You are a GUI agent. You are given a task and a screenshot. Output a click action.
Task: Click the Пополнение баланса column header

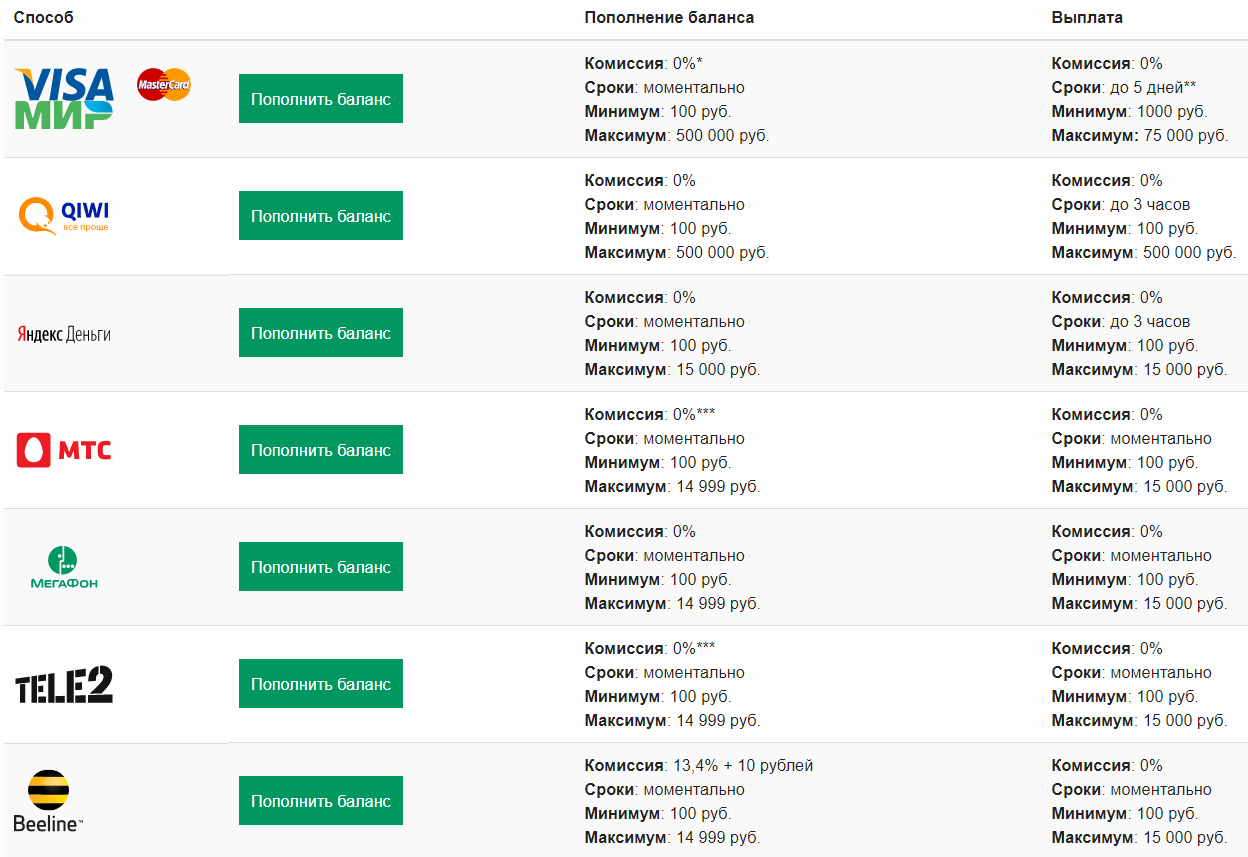[670, 18]
